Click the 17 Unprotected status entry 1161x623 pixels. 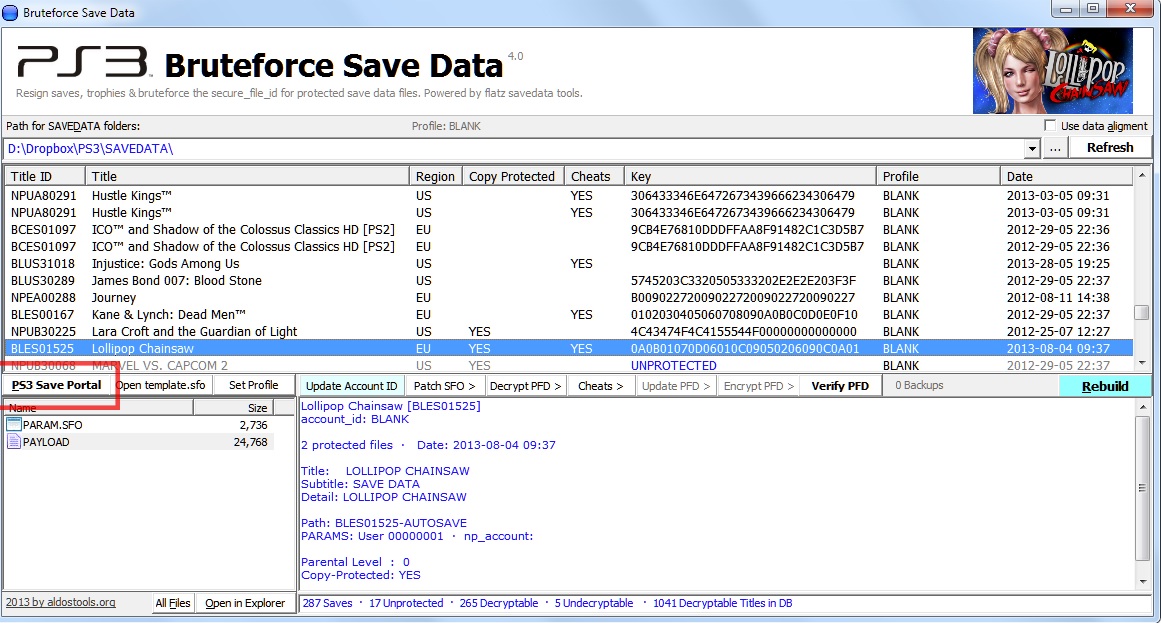[x=406, y=603]
